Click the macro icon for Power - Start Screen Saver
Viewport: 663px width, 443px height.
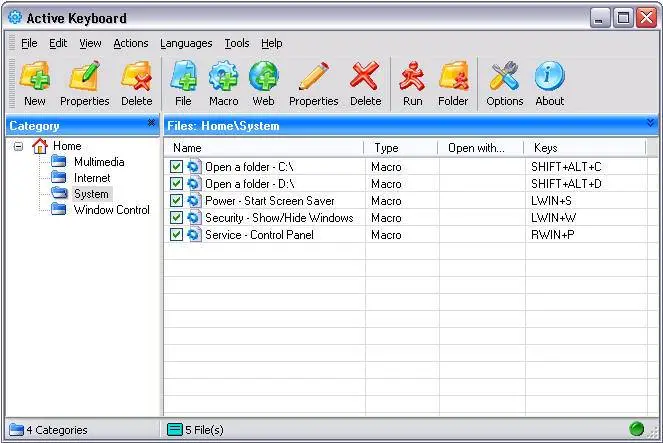tap(193, 201)
